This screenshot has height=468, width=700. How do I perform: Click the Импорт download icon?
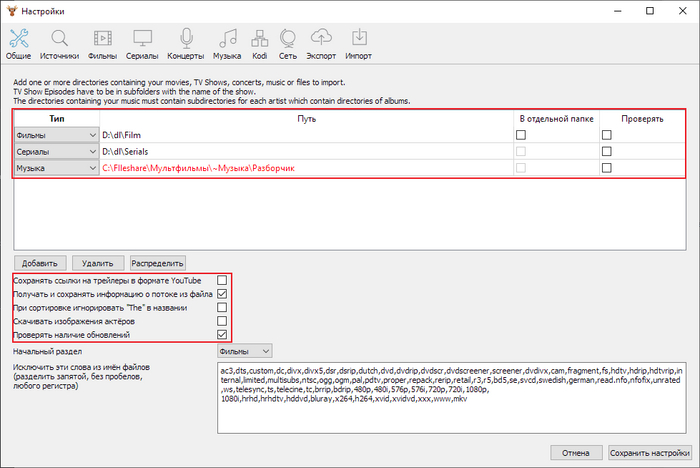coord(358,42)
